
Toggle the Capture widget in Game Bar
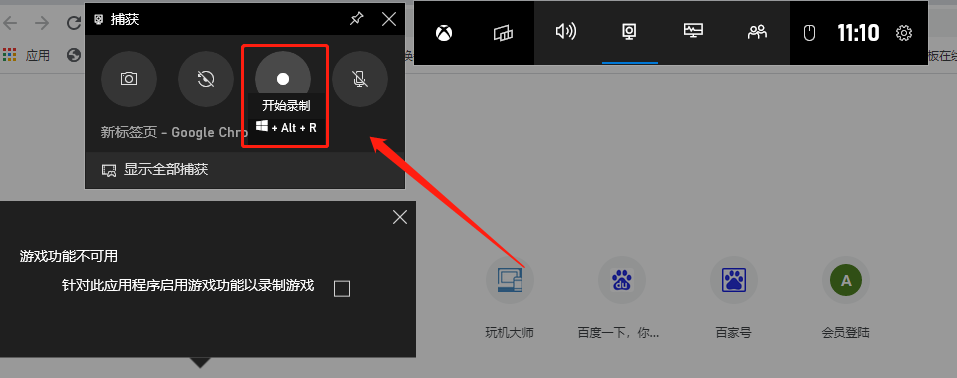click(x=629, y=32)
